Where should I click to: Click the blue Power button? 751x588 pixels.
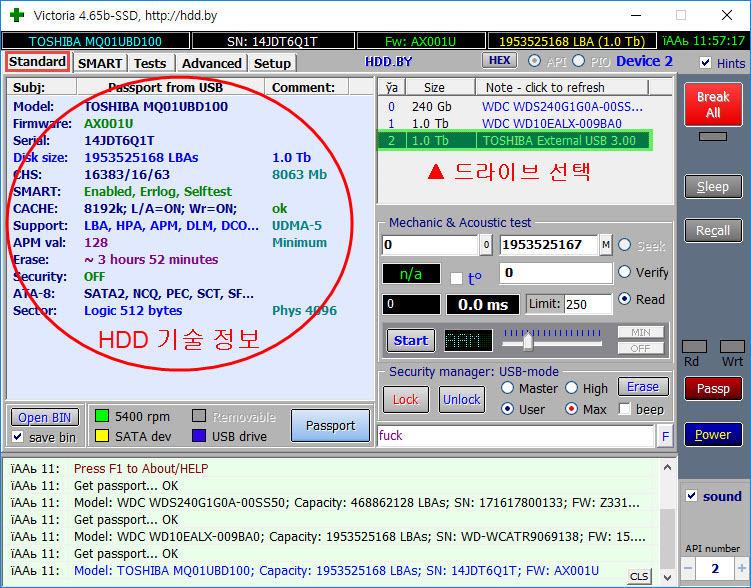point(713,435)
